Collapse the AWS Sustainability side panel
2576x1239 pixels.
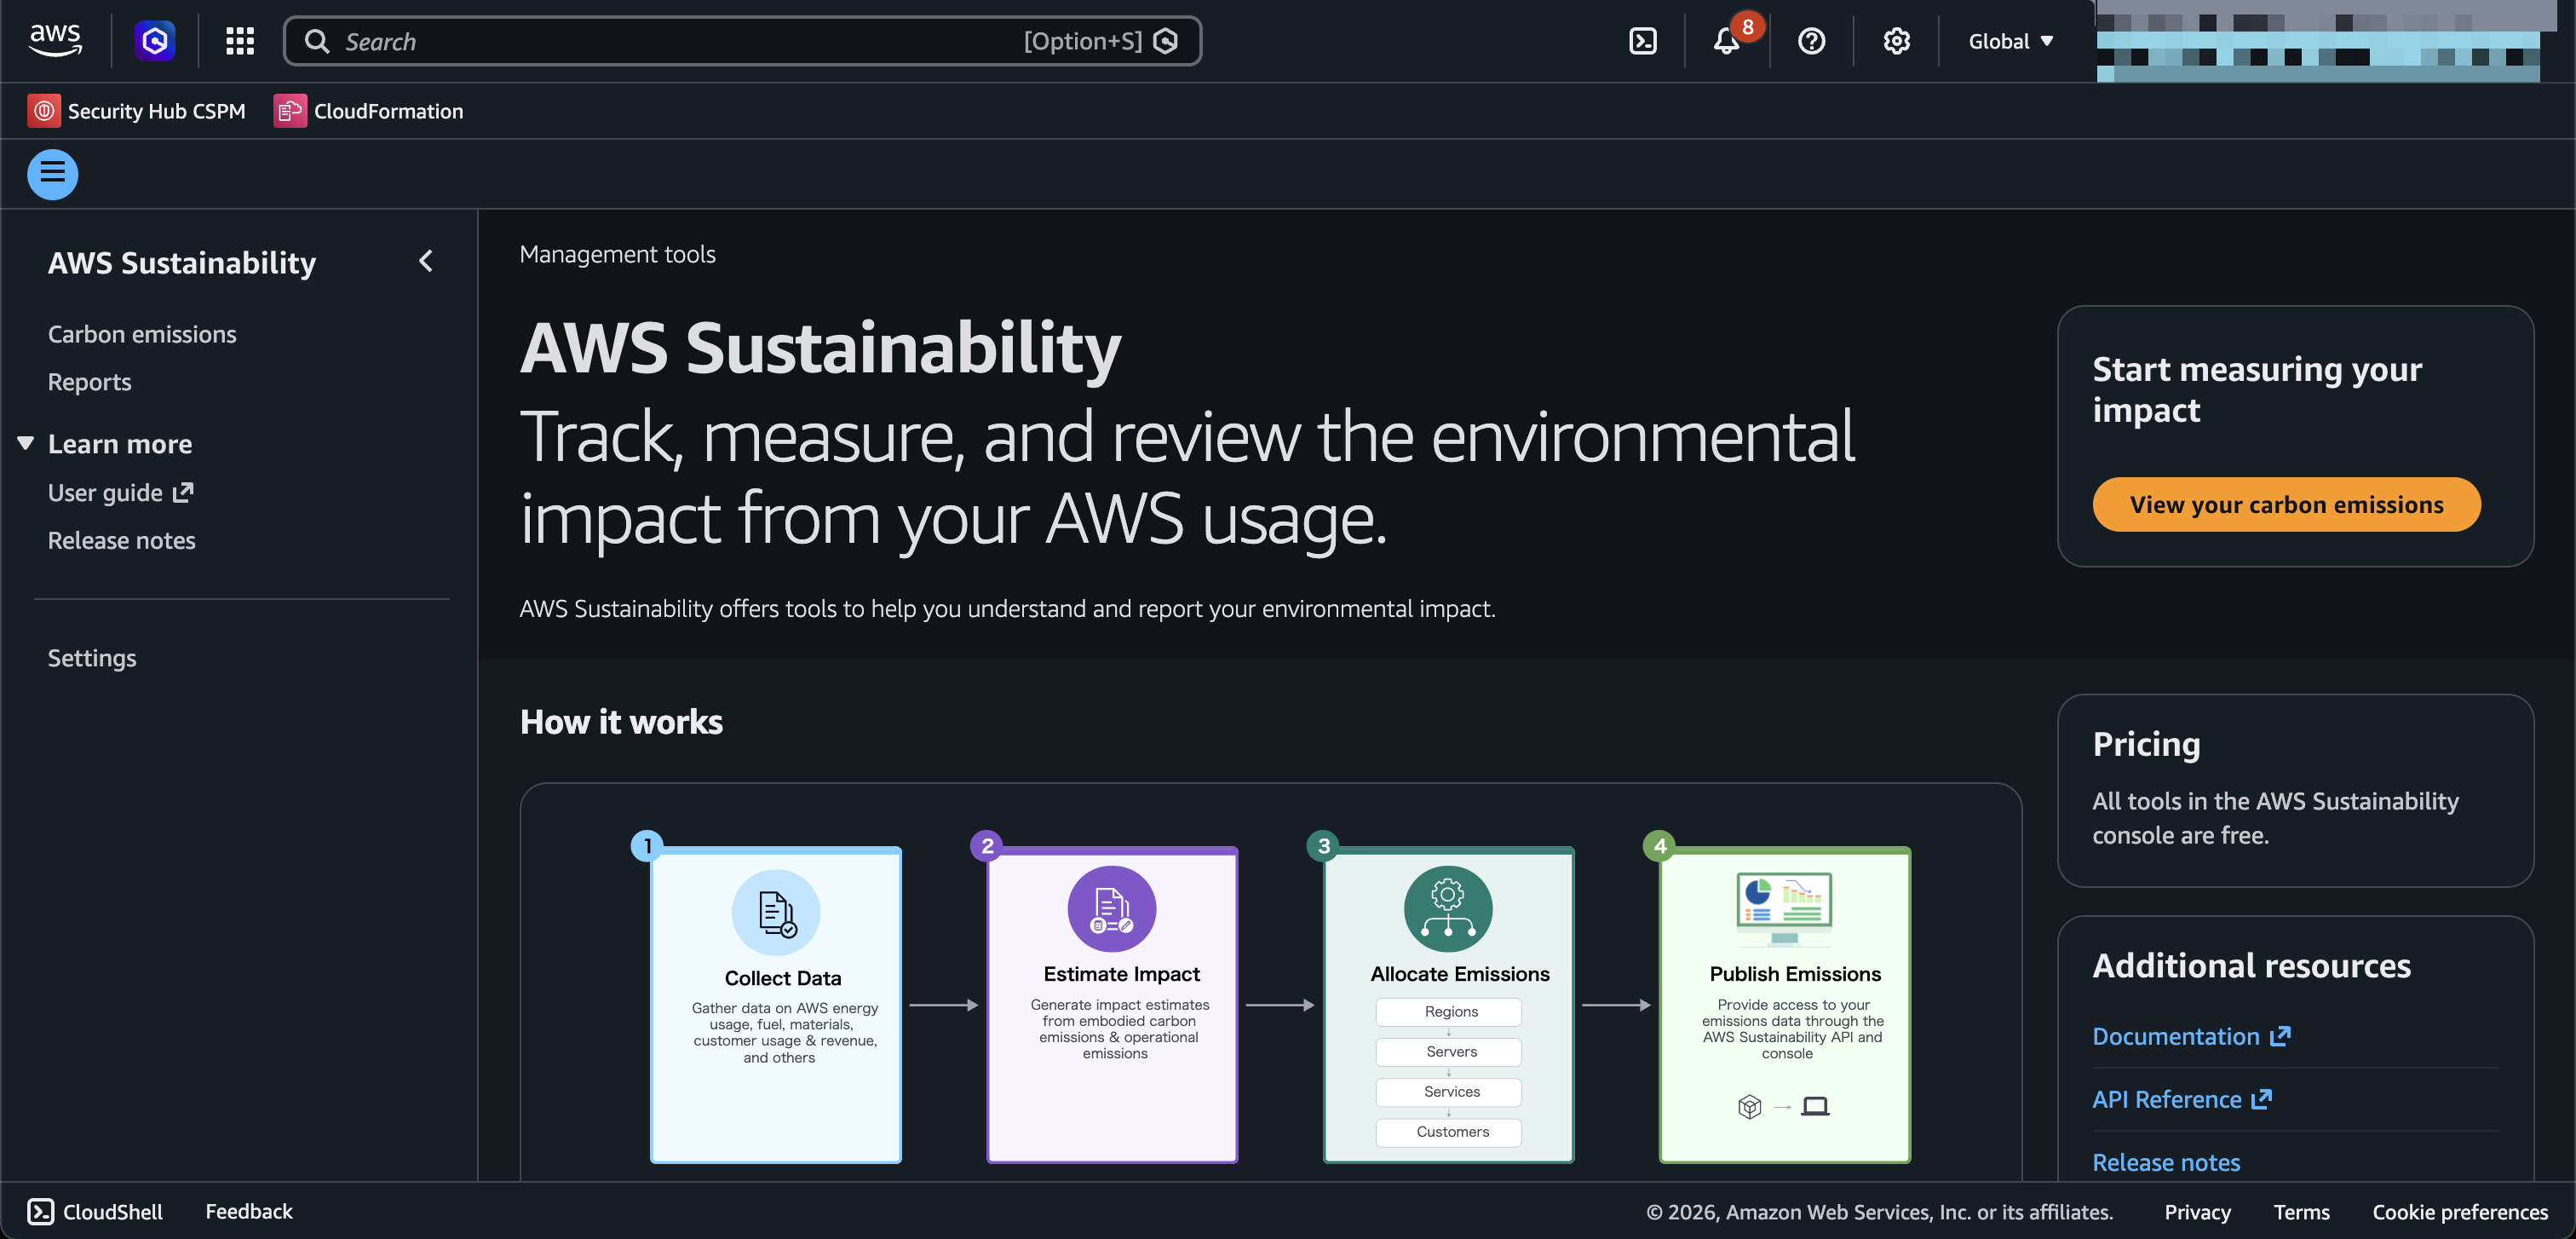point(426,262)
